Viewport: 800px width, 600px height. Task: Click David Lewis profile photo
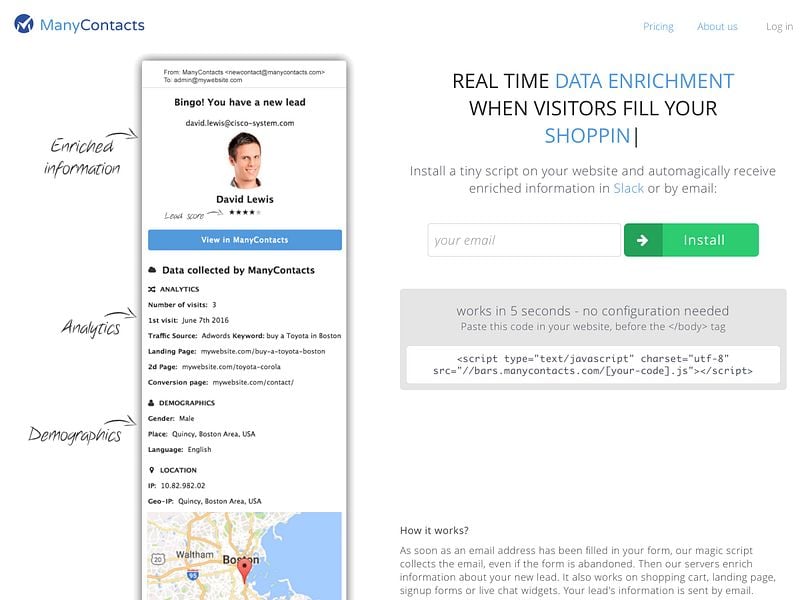click(x=245, y=160)
